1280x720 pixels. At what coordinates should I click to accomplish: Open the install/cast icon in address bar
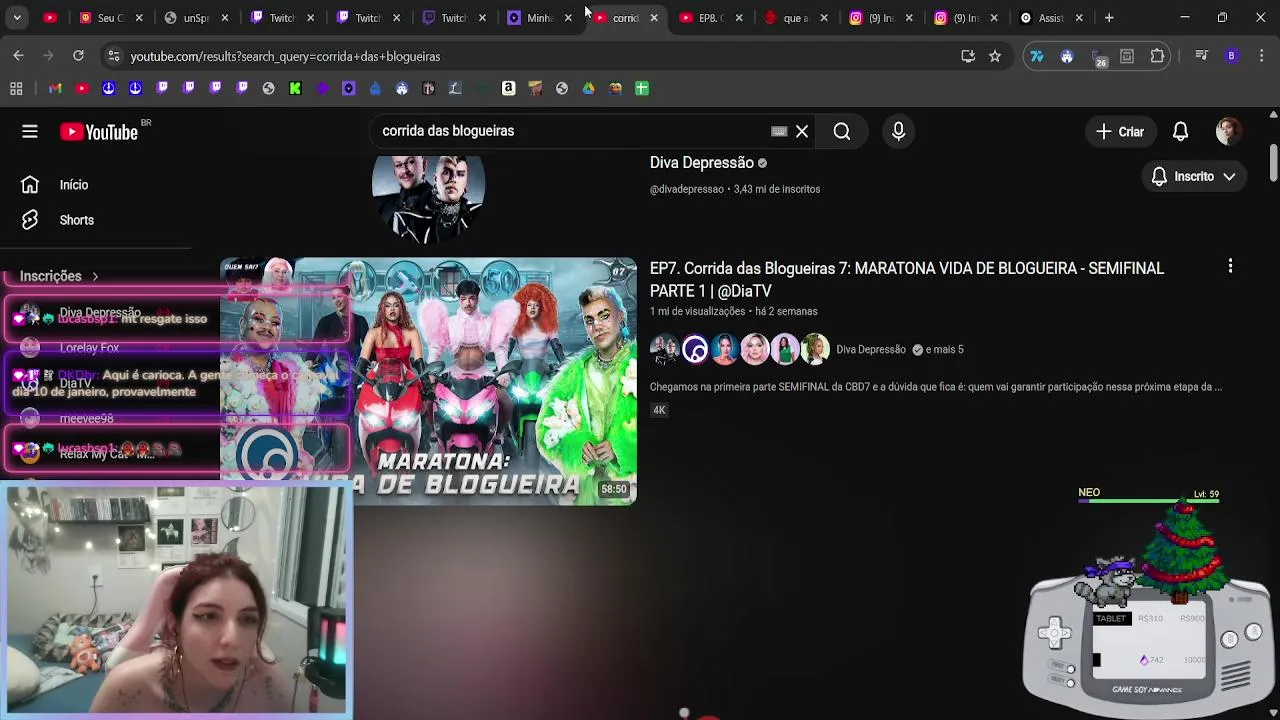point(968,56)
